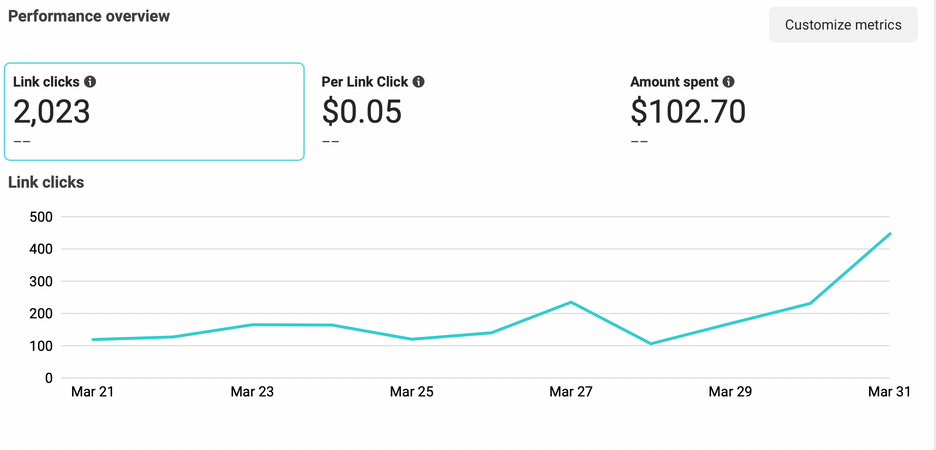The height and width of the screenshot is (450, 936).
Task: Click the Mar 28 dip on chart line
Action: click(651, 344)
